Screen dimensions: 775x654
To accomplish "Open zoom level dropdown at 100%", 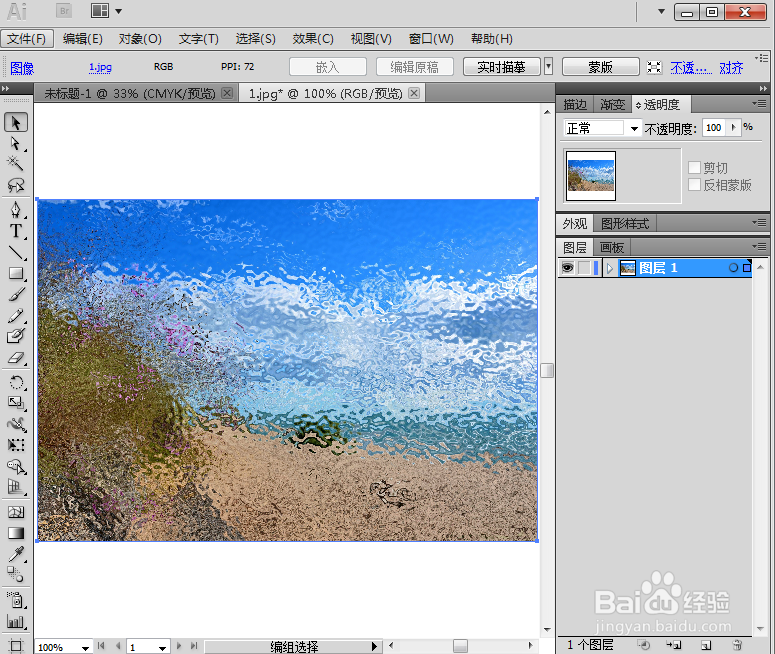I will [x=85, y=647].
